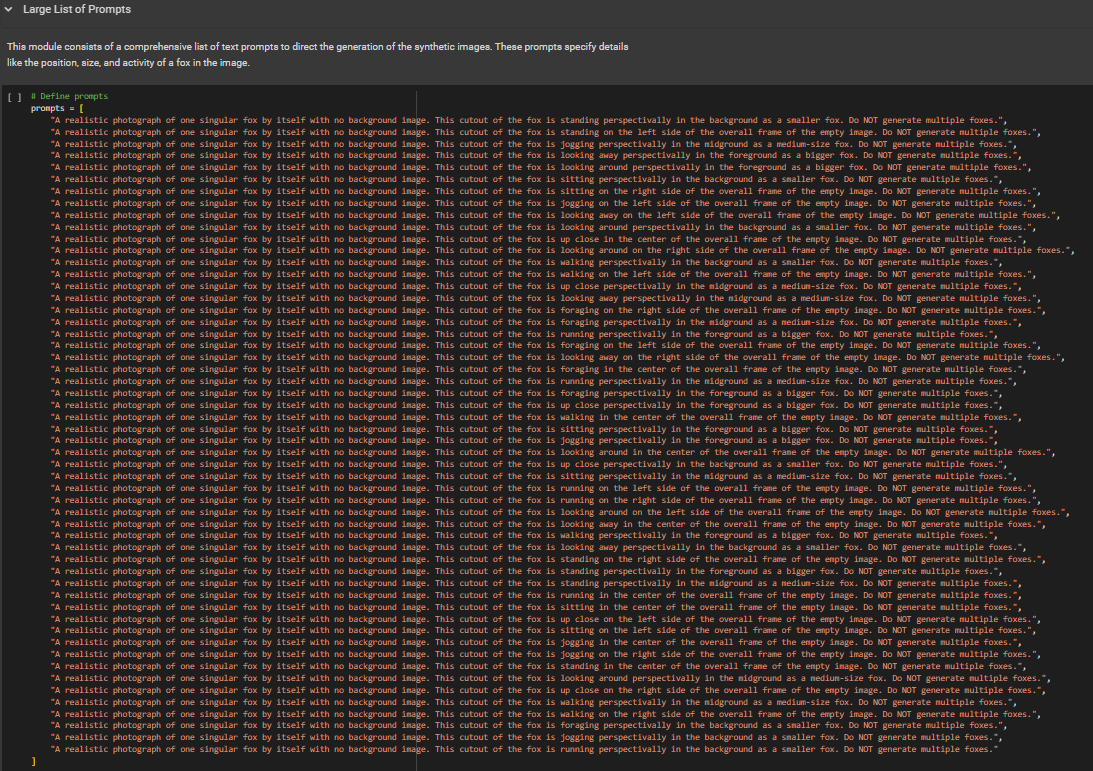Click the 'Large List of Prompts' heading
The height and width of the screenshot is (771, 1093).
(77, 9)
